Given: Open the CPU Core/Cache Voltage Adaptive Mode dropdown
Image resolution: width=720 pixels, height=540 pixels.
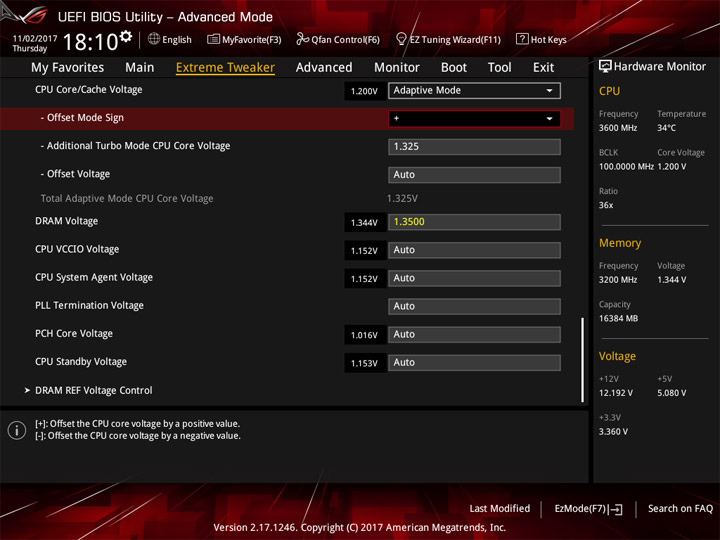Looking at the screenshot, I should point(474,90).
